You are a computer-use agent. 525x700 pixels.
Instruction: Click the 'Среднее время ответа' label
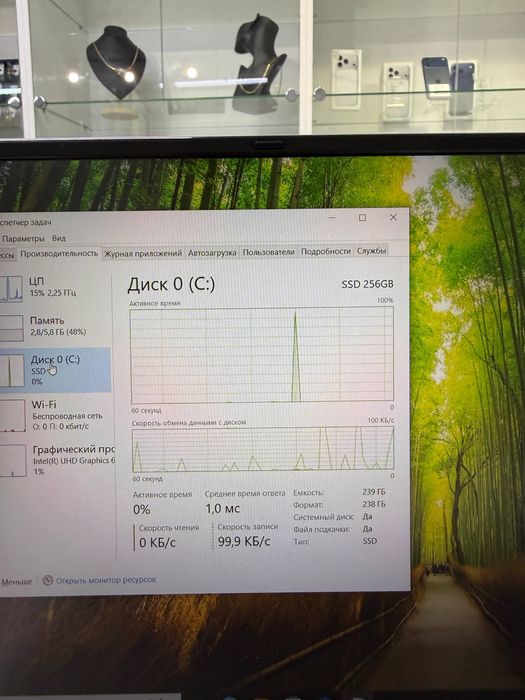(x=245, y=494)
